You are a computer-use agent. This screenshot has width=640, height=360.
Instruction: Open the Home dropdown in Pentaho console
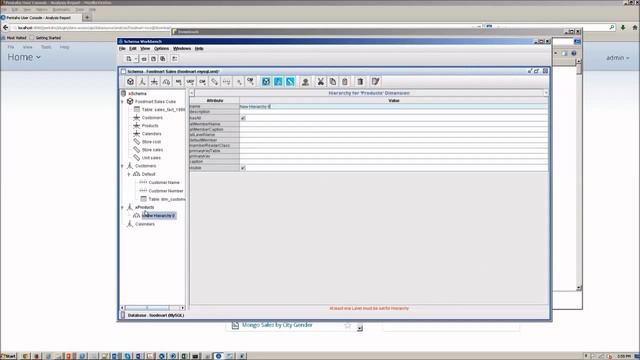24,57
